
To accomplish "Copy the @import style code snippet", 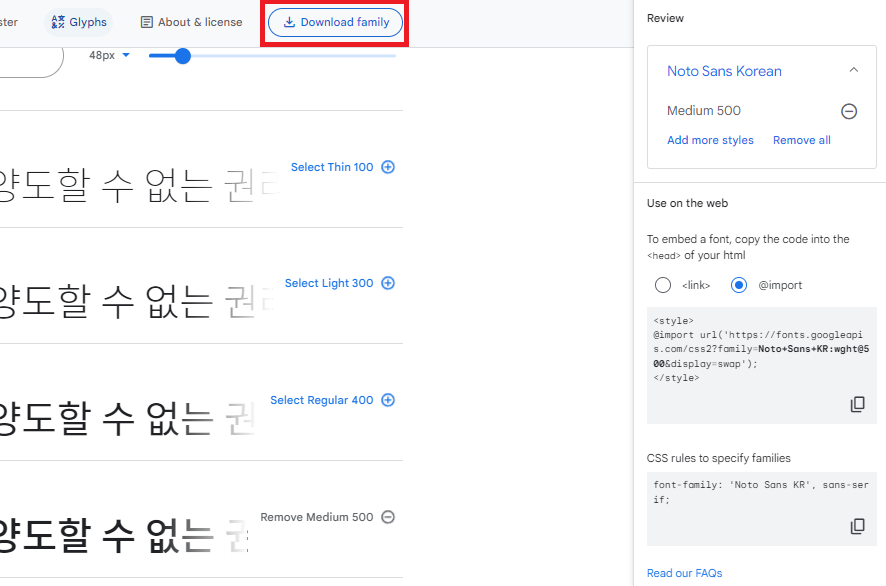I will [x=857, y=404].
